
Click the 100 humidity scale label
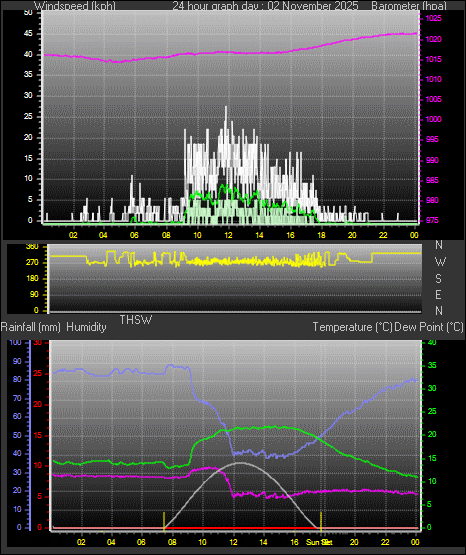tap(16, 342)
